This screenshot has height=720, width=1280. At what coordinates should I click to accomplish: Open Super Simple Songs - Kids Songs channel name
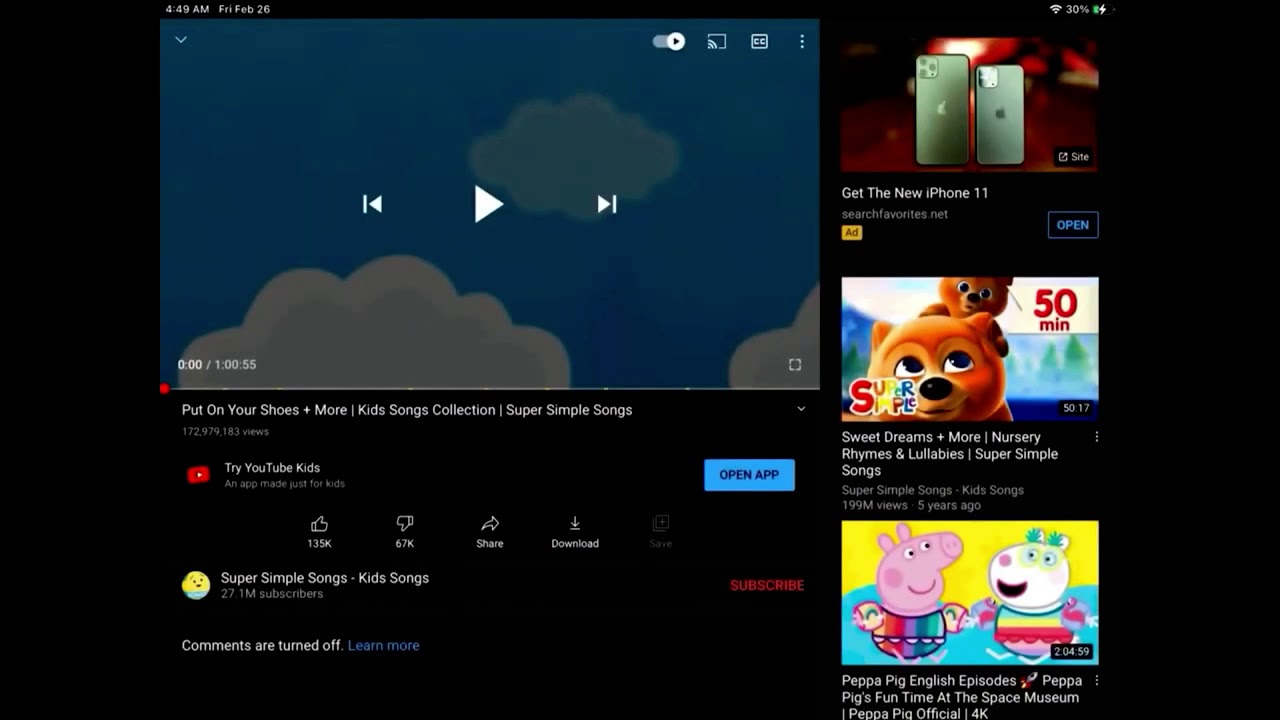(x=325, y=578)
